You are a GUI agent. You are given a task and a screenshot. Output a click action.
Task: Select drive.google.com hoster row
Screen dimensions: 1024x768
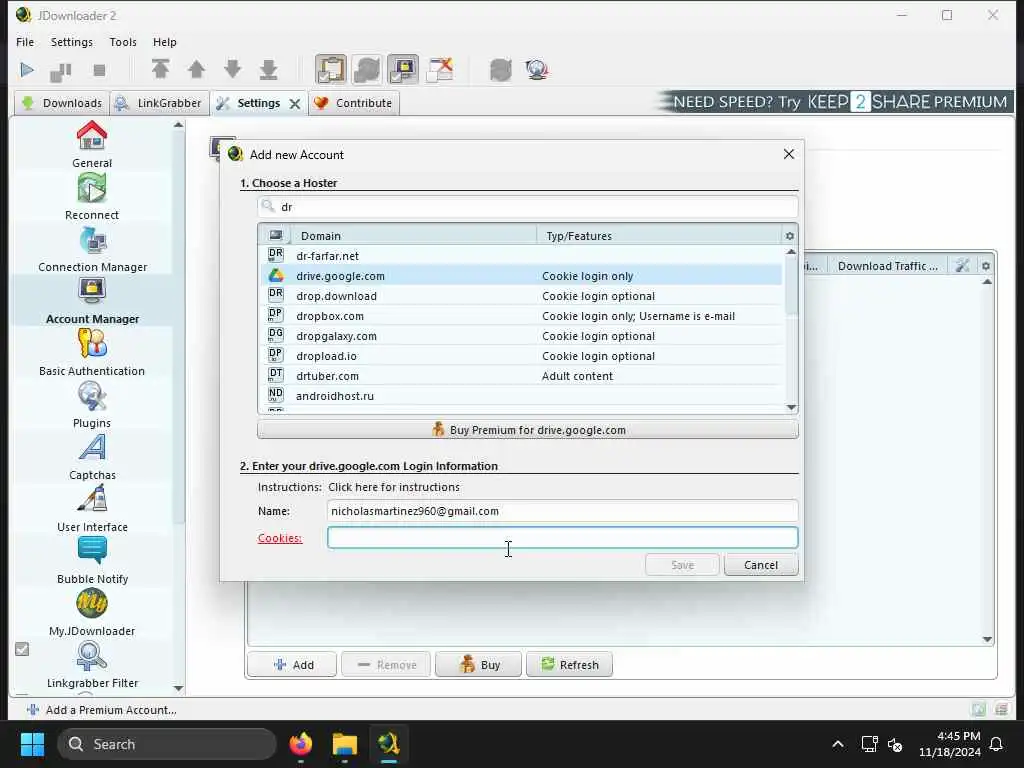(x=521, y=276)
